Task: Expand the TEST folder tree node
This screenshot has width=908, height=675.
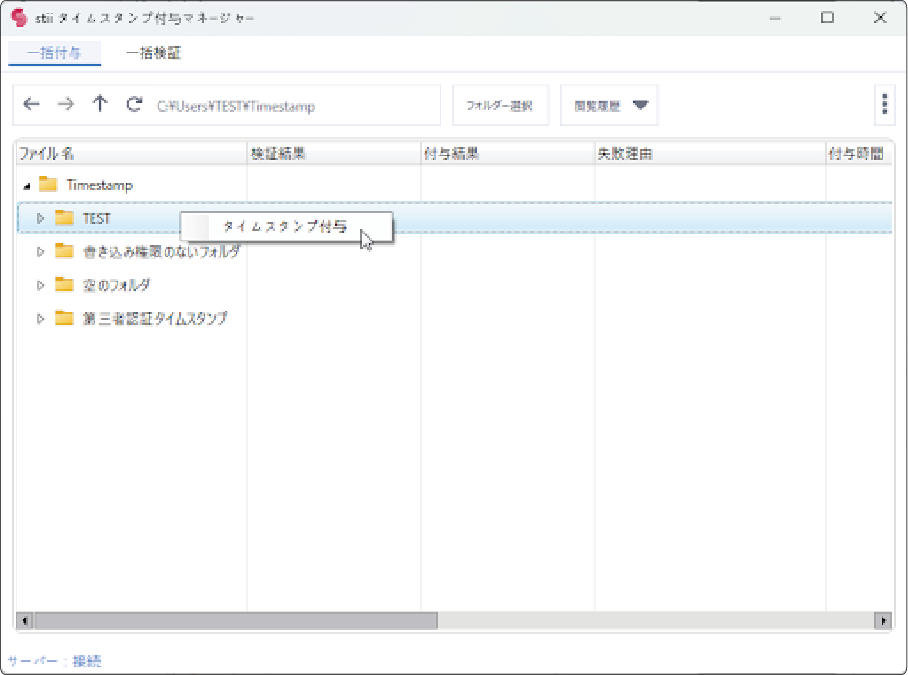Action: (41, 218)
